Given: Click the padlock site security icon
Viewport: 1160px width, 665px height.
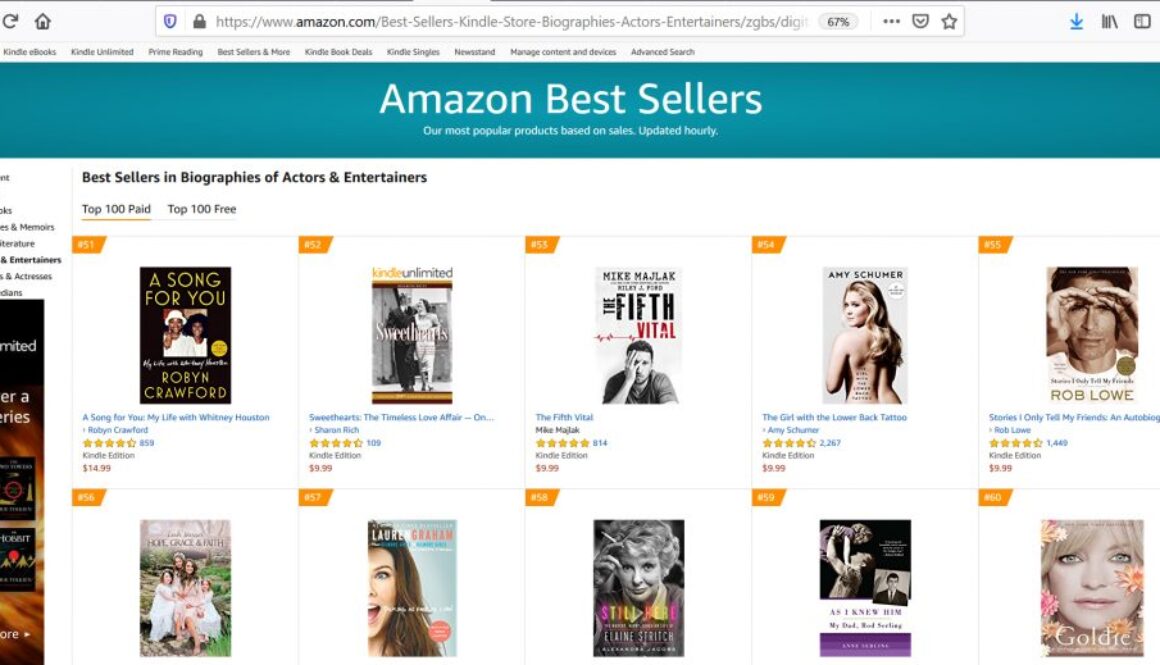Looking at the screenshot, I should (199, 21).
